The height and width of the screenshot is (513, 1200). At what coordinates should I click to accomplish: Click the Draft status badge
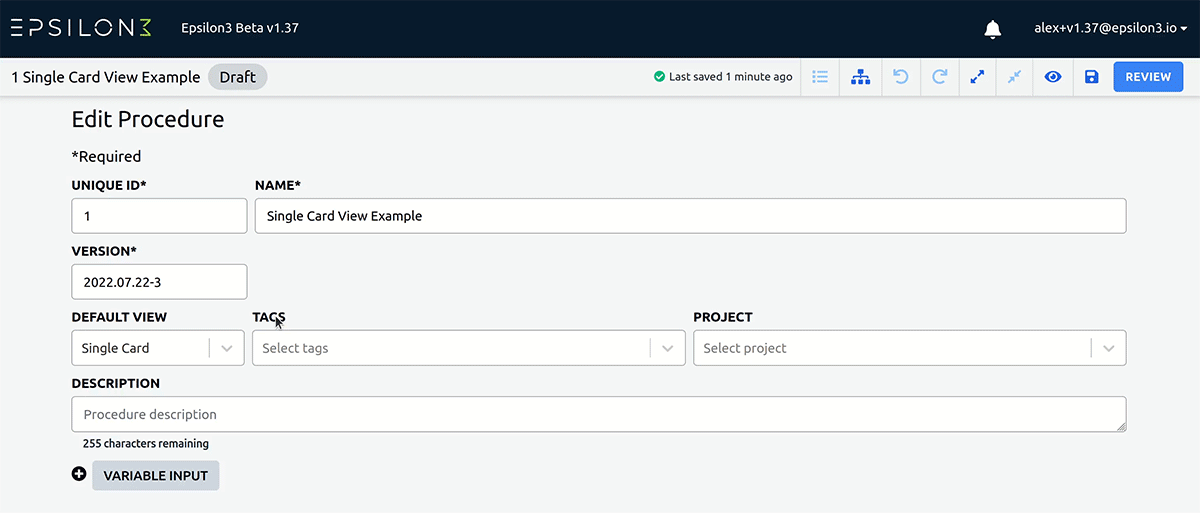[x=238, y=77]
